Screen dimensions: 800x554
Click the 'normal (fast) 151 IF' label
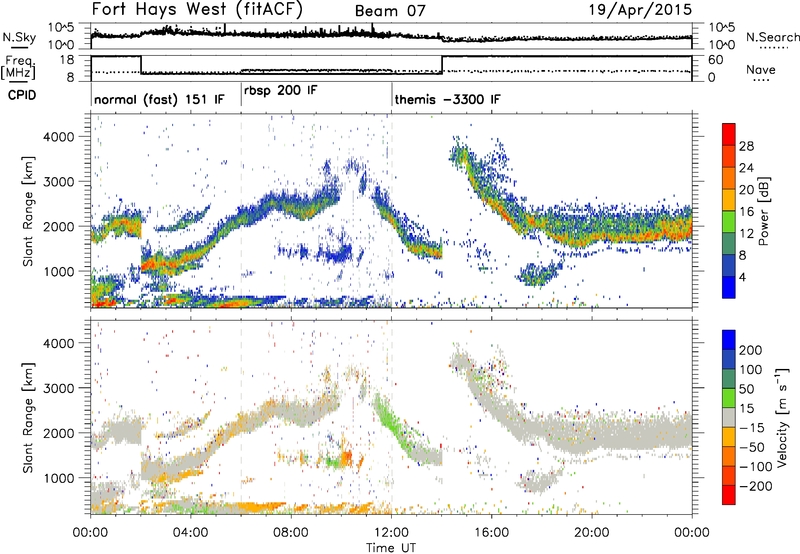[x=159, y=99]
